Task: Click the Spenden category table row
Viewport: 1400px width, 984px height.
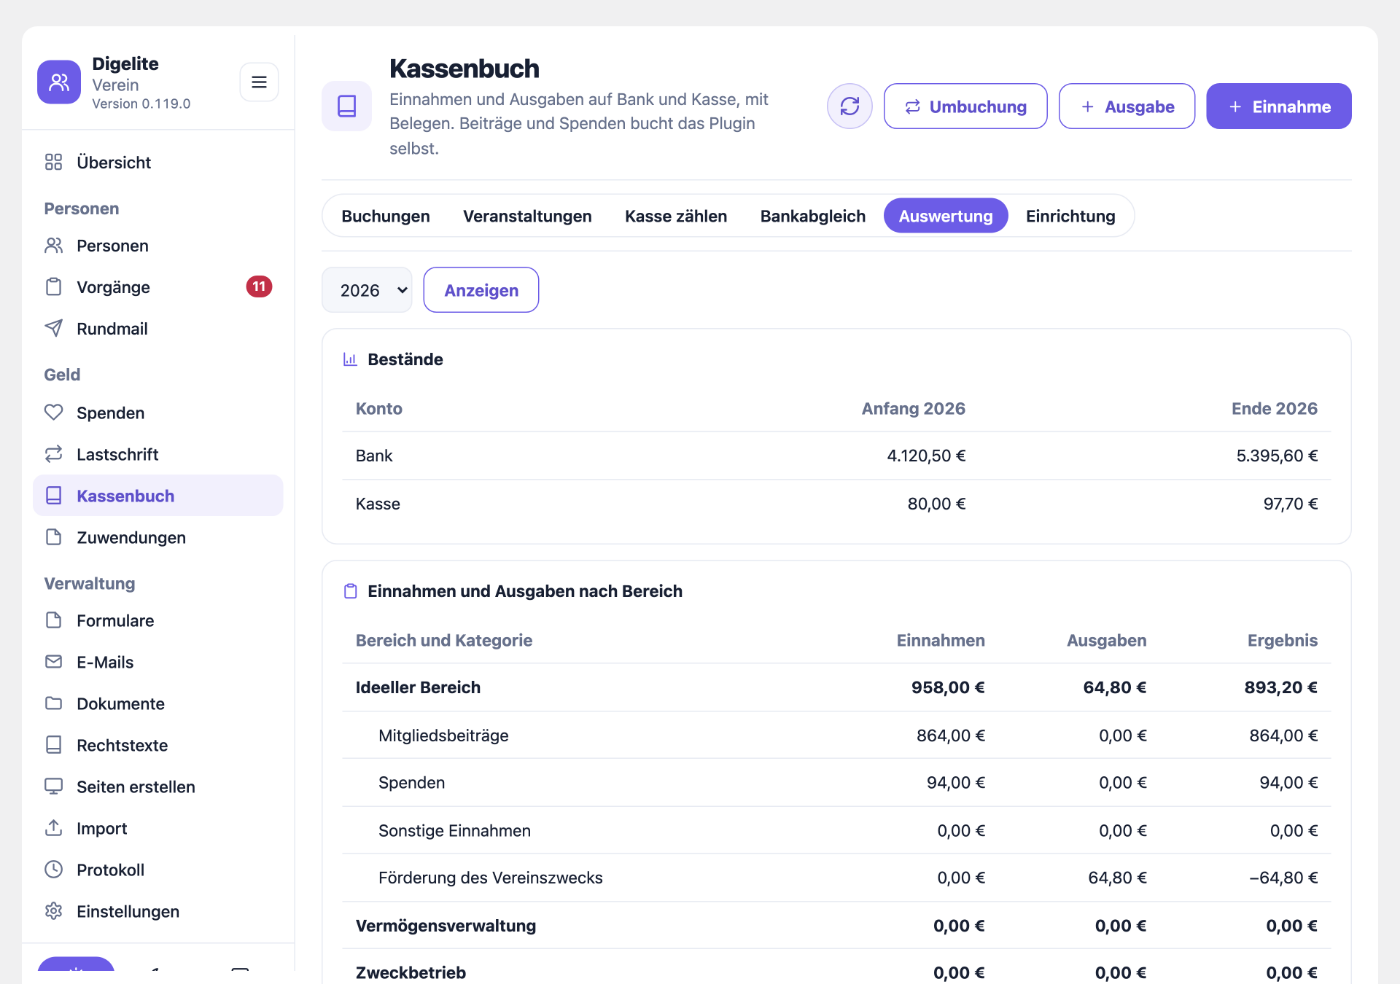Action: click(x=836, y=783)
